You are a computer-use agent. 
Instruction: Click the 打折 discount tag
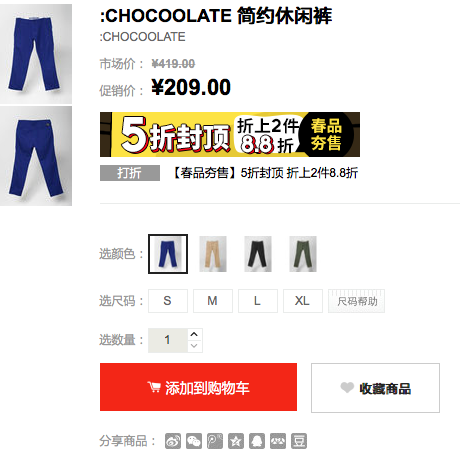coord(130,173)
